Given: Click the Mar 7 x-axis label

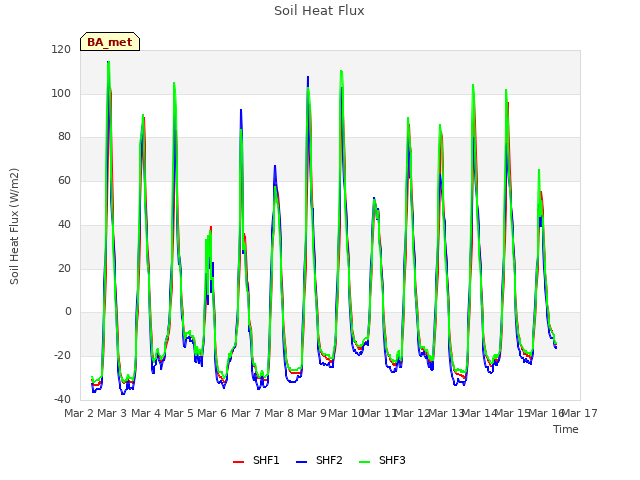Looking at the screenshot, I should click(x=246, y=413).
